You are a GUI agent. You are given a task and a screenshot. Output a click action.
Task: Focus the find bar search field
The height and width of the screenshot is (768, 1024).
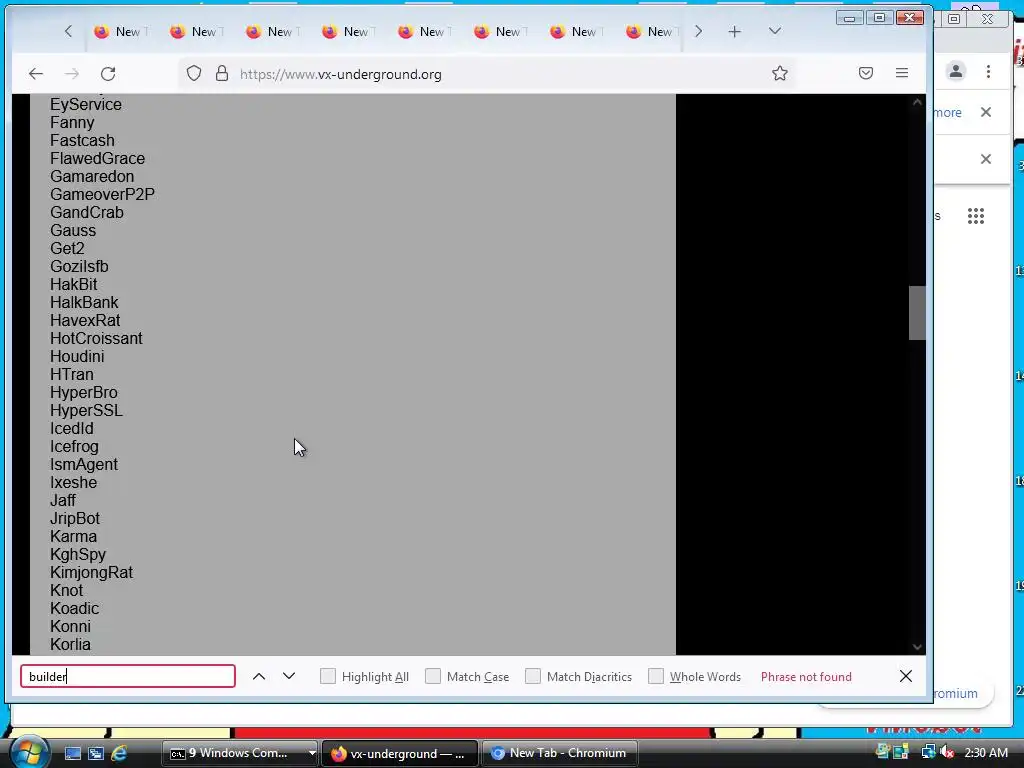pos(128,677)
